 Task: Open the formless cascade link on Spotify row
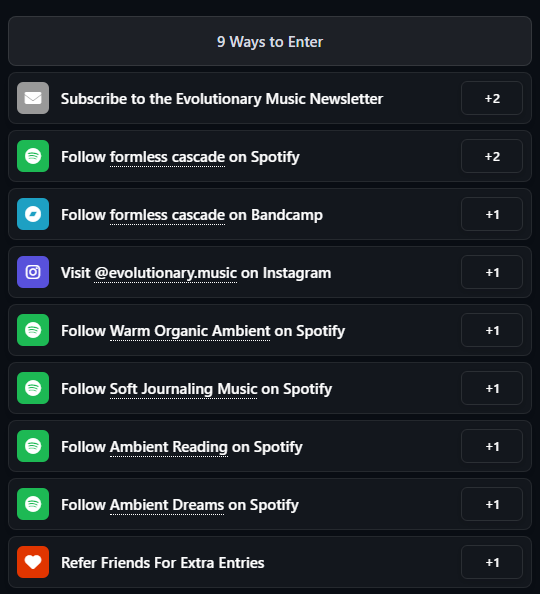click(x=167, y=157)
